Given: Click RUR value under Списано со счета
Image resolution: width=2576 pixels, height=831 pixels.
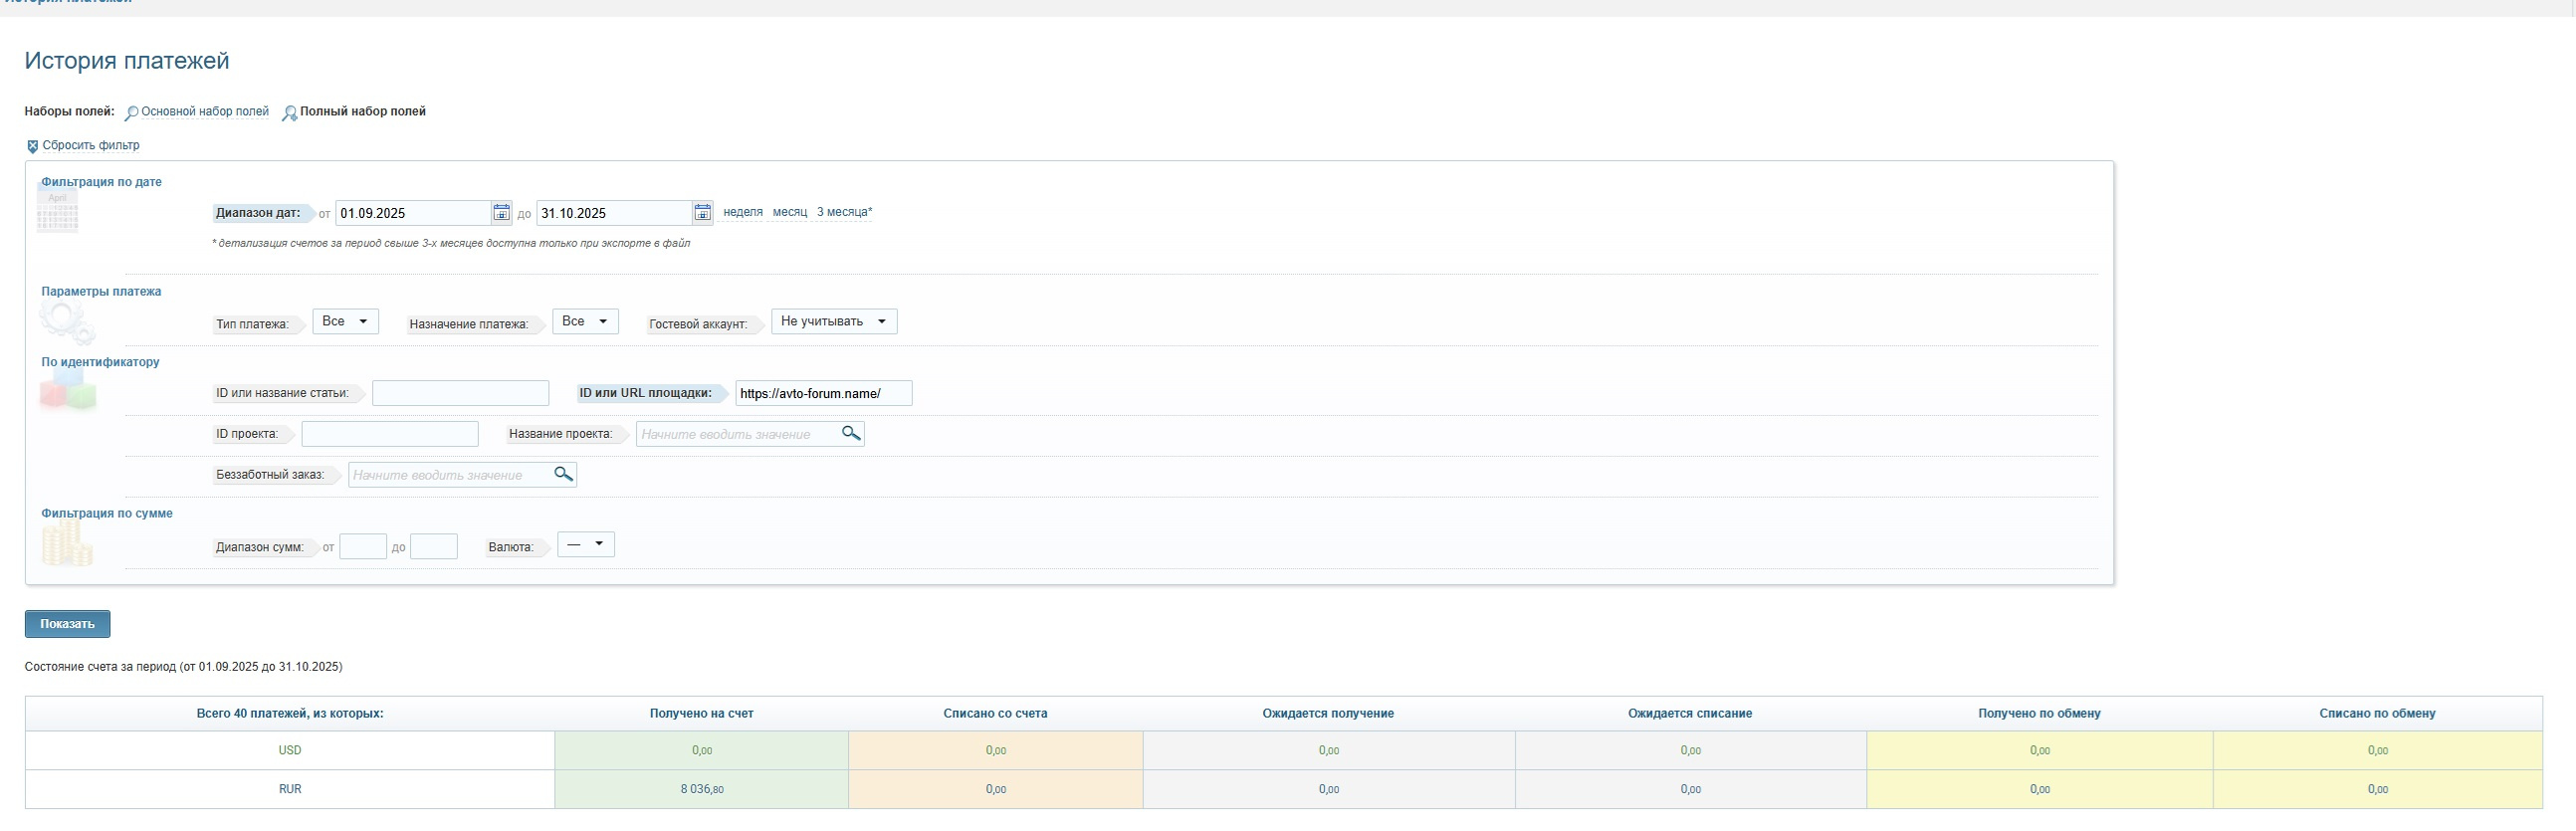Looking at the screenshot, I should coord(996,789).
